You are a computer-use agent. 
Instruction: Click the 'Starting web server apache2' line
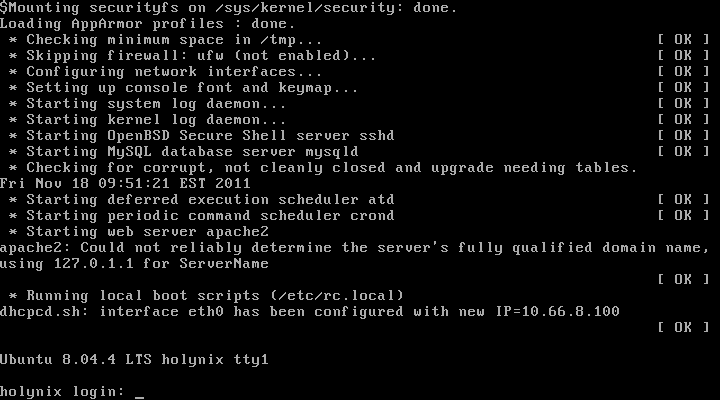point(139,231)
